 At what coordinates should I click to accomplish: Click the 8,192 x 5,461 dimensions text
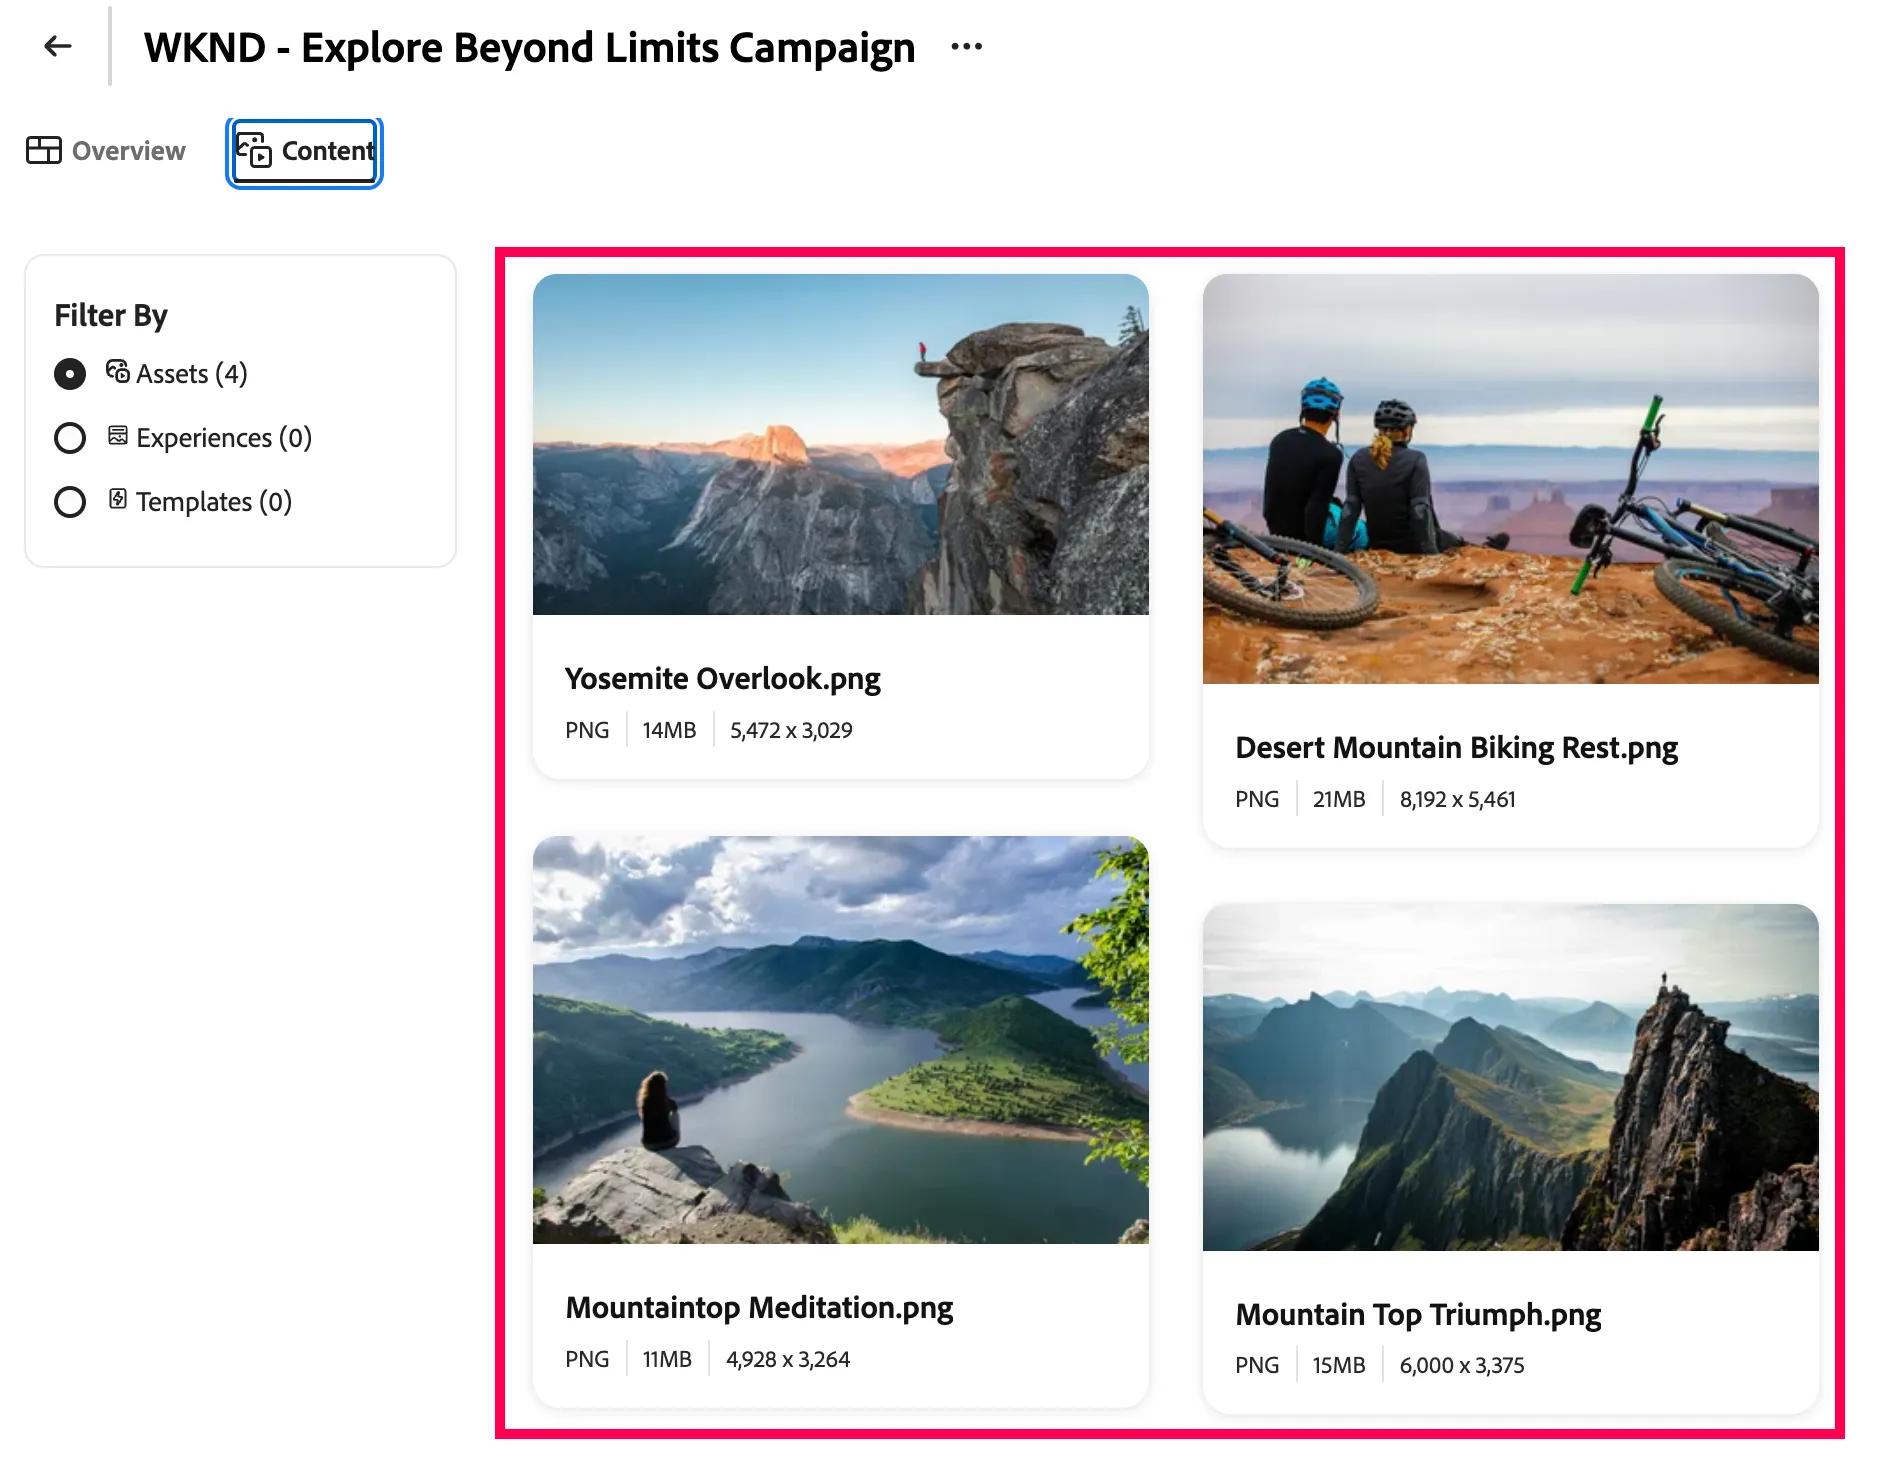[1458, 799]
